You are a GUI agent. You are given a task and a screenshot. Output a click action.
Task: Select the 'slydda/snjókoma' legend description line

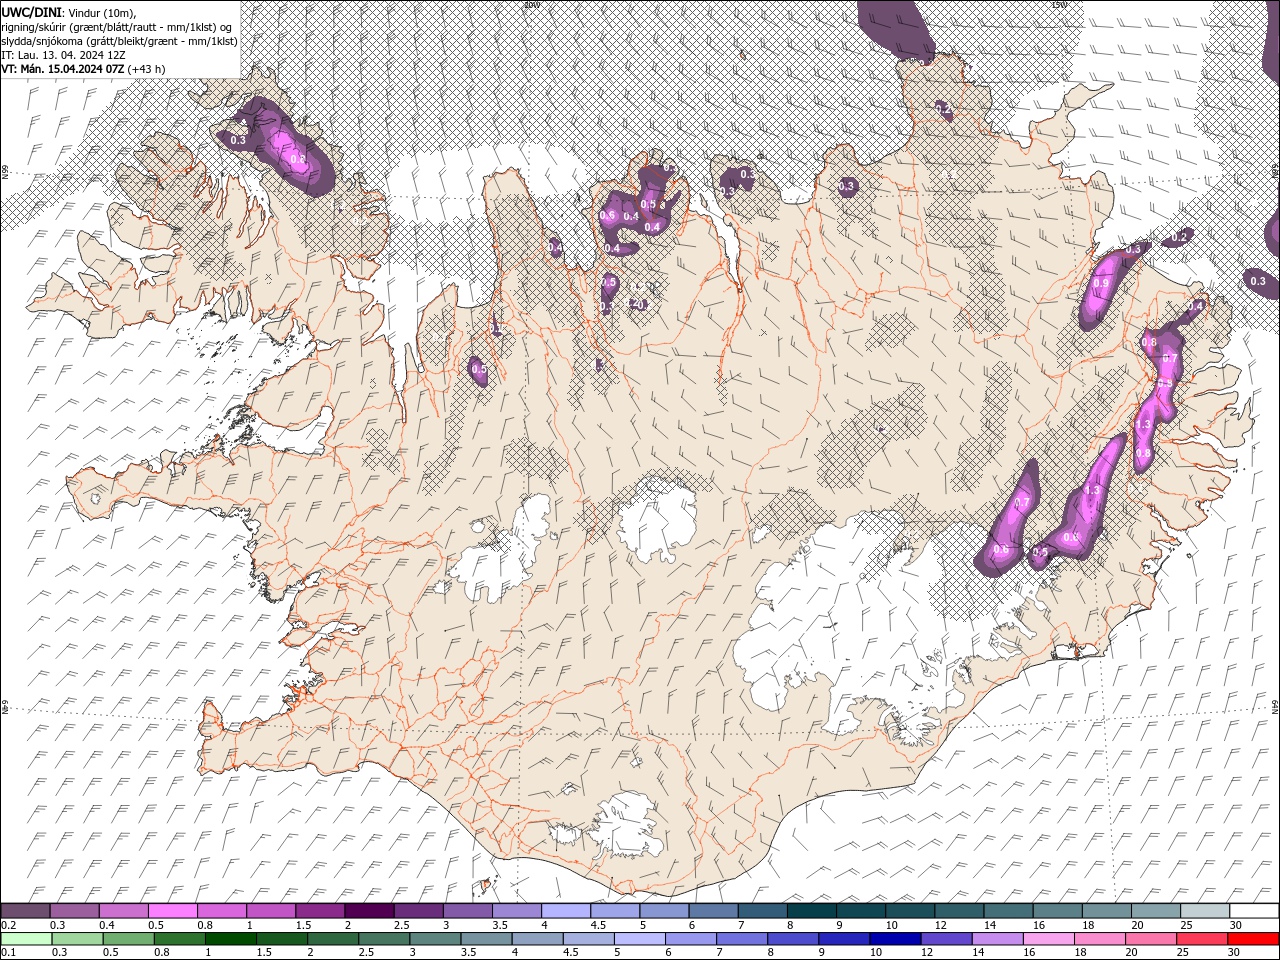[119, 41]
